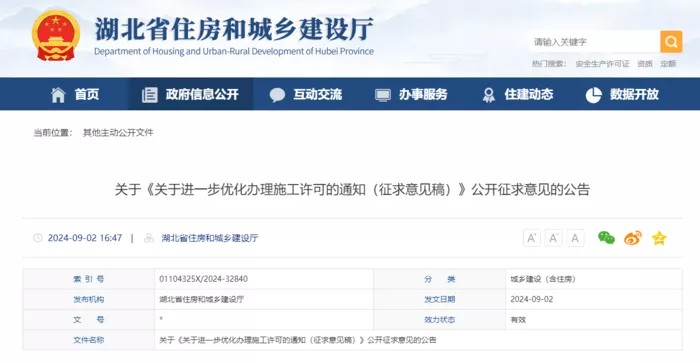Image resolution: width=700 pixels, height=363 pixels.
Task: Click the 发布机构 label cell
Action: (88, 300)
